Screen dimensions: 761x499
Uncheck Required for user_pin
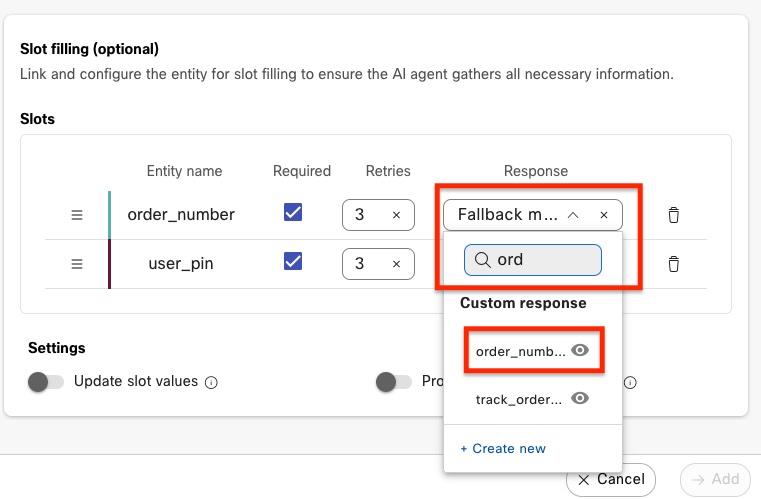pos(293,261)
